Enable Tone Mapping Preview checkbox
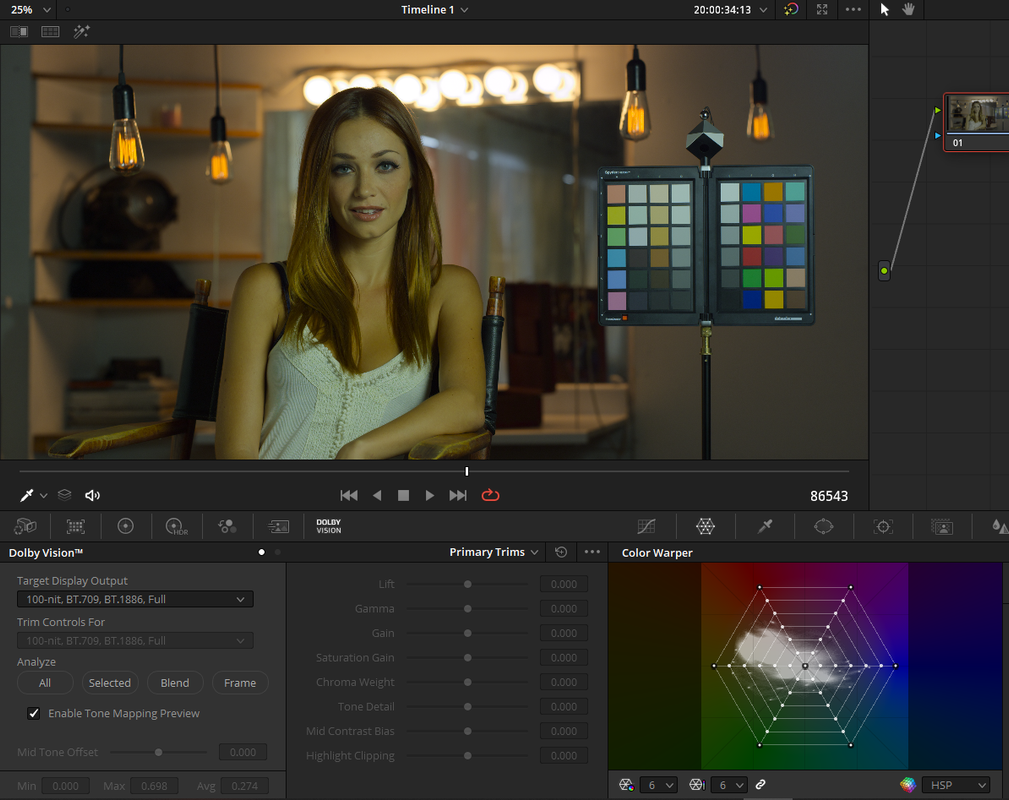 coord(33,713)
